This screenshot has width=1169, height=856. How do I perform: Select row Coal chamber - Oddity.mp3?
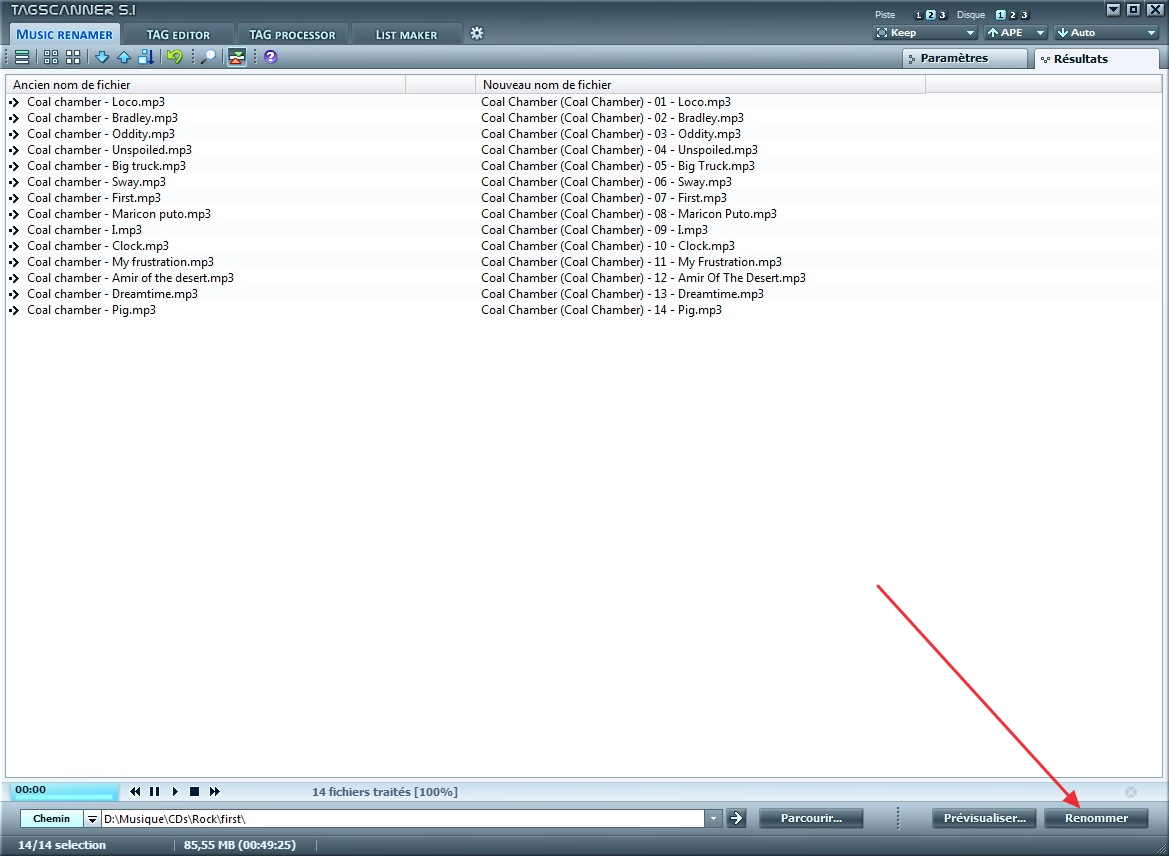tap(101, 134)
